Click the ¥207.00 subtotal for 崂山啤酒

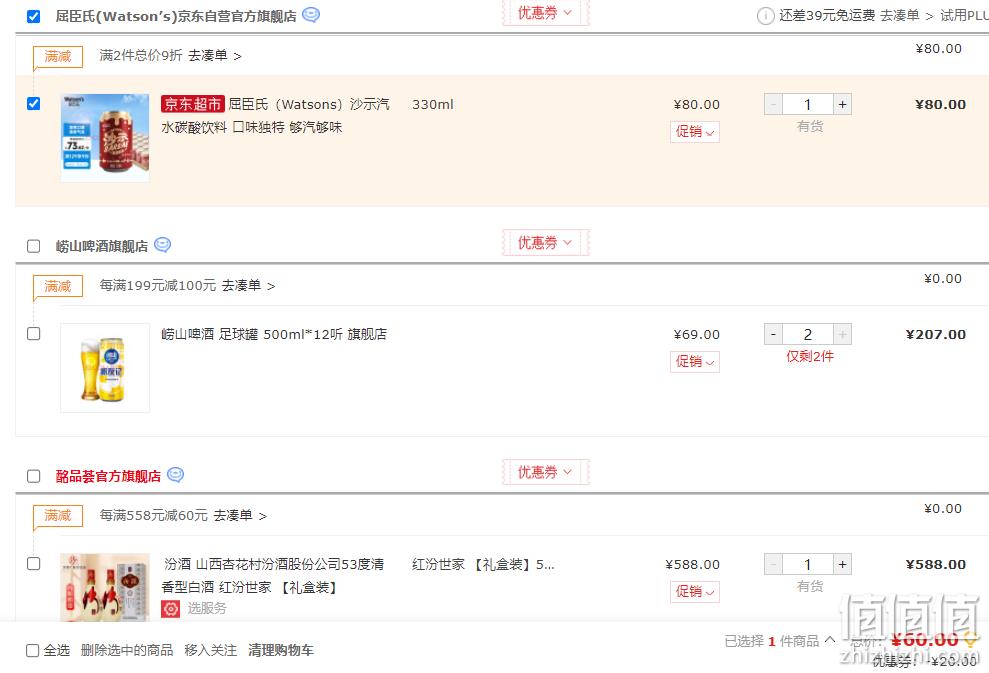pos(936,334)
